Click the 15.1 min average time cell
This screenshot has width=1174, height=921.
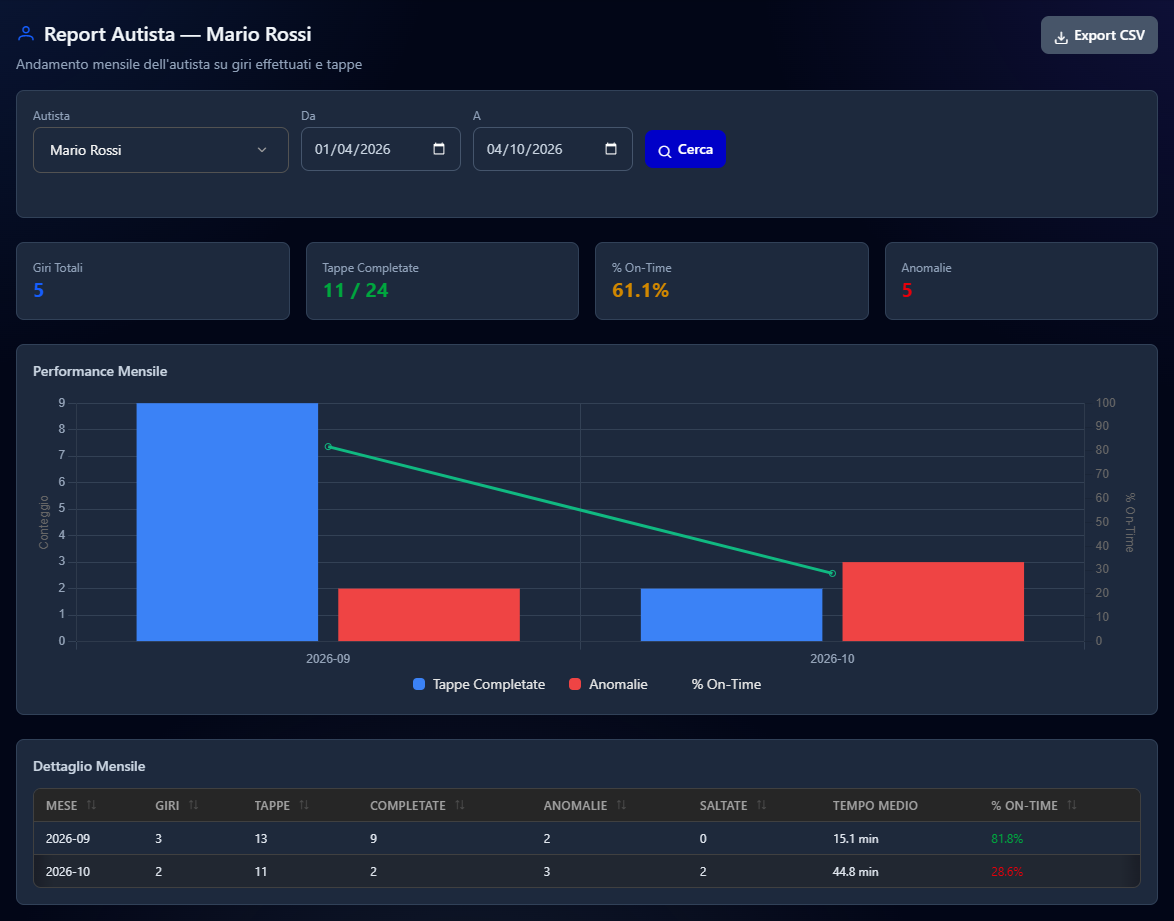pyautogui.click(x=856, y=839)
